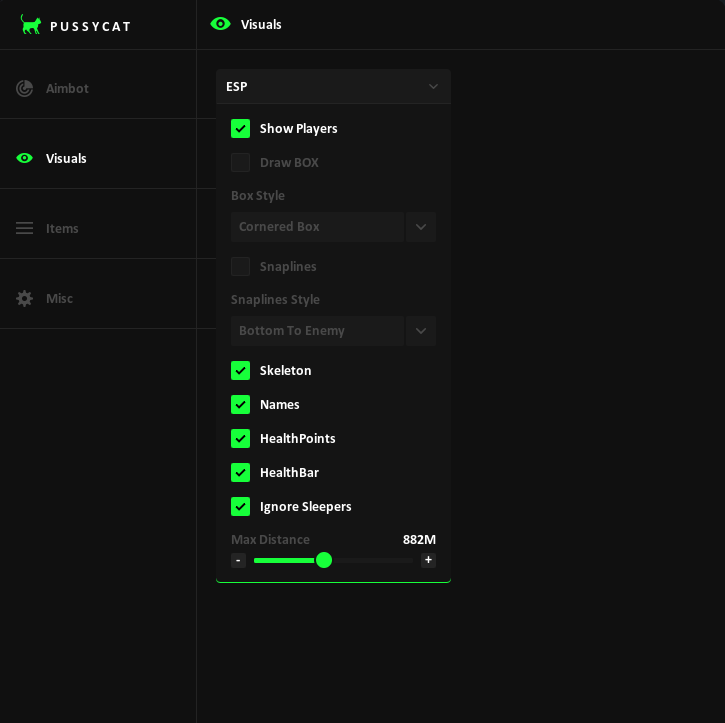Select the Items label in the sidebar

[62, 228]
